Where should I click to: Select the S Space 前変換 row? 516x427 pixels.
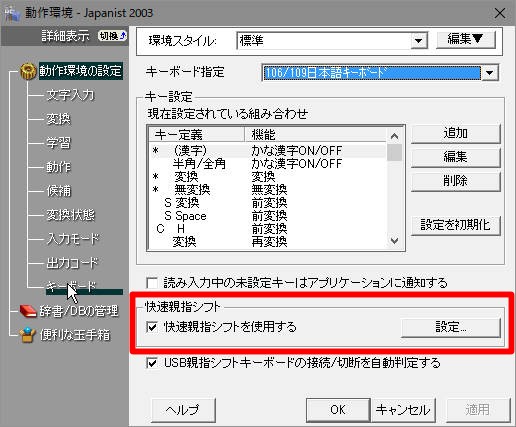tap(268, 216)
